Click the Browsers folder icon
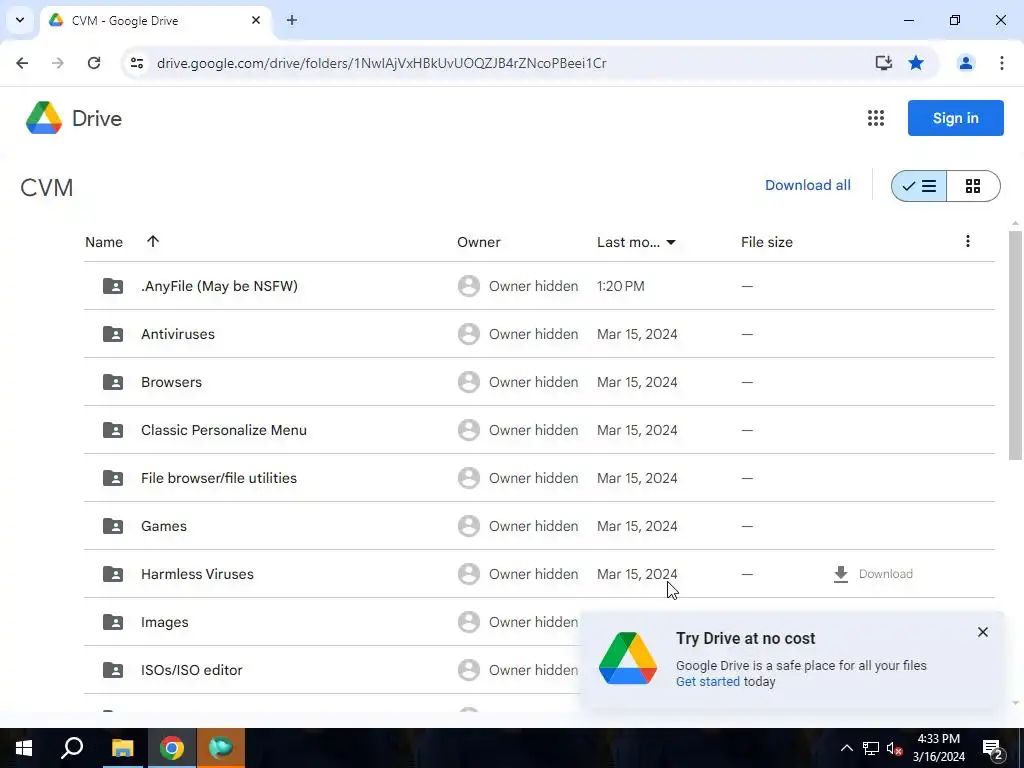 [113, 382]
